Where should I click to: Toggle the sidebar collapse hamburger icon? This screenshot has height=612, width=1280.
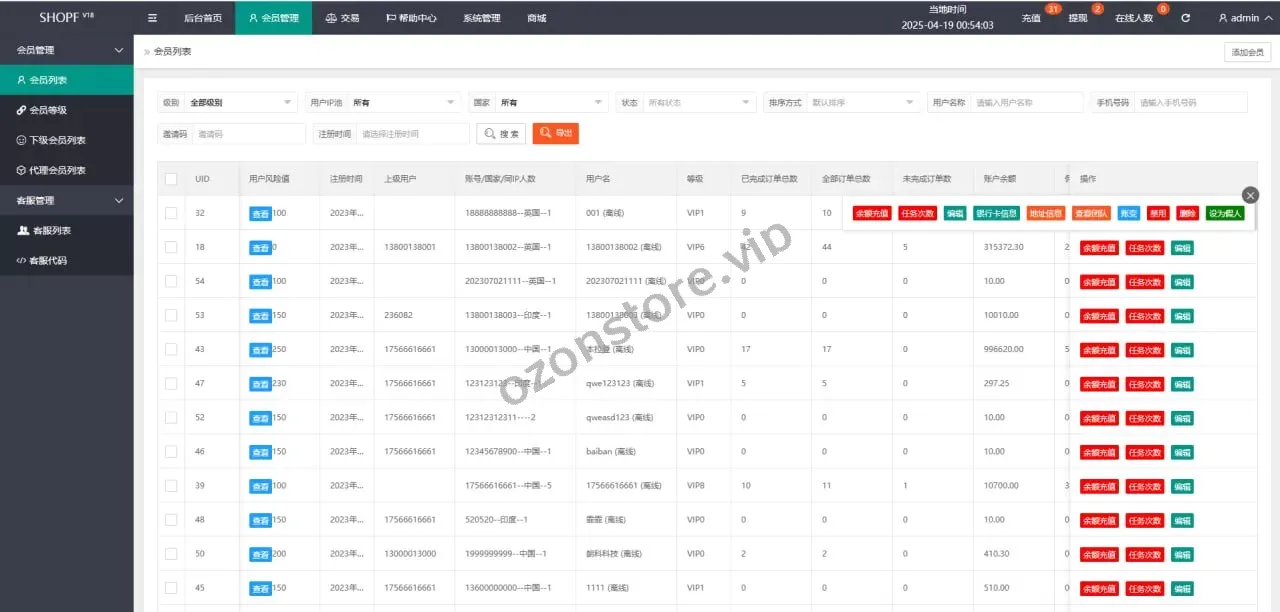(152, 18)
